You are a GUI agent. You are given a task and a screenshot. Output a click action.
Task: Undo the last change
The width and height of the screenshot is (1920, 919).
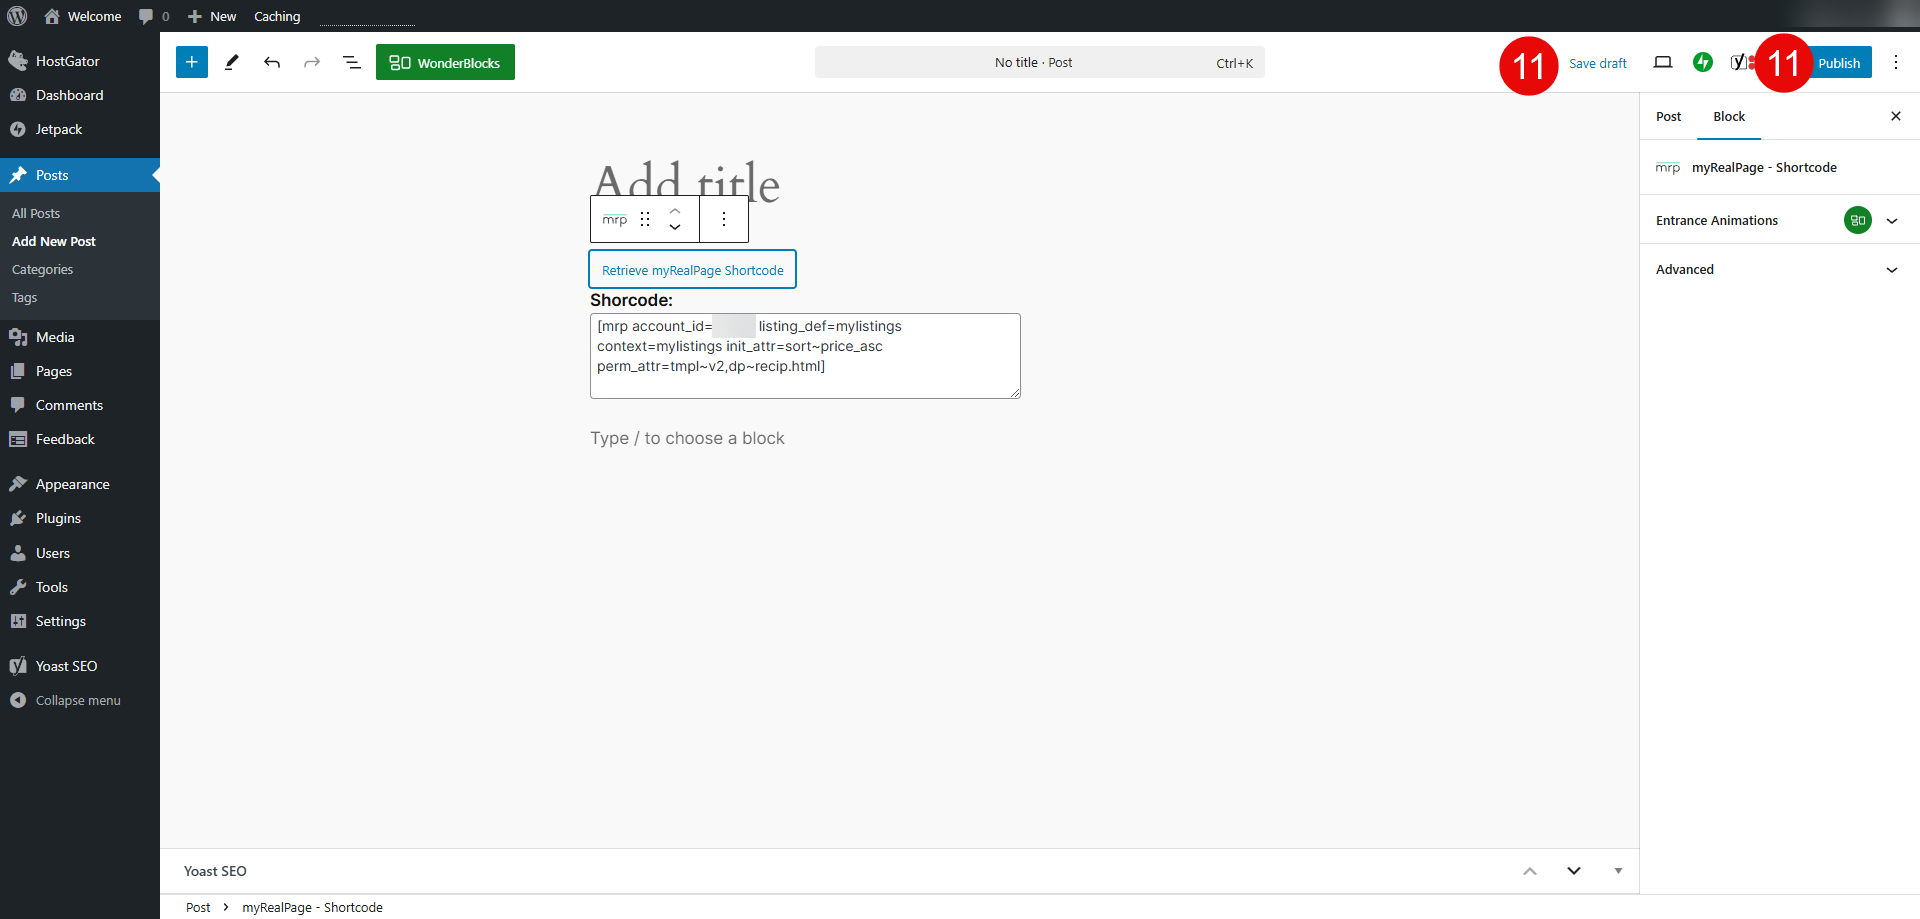(x=272, y=62)
